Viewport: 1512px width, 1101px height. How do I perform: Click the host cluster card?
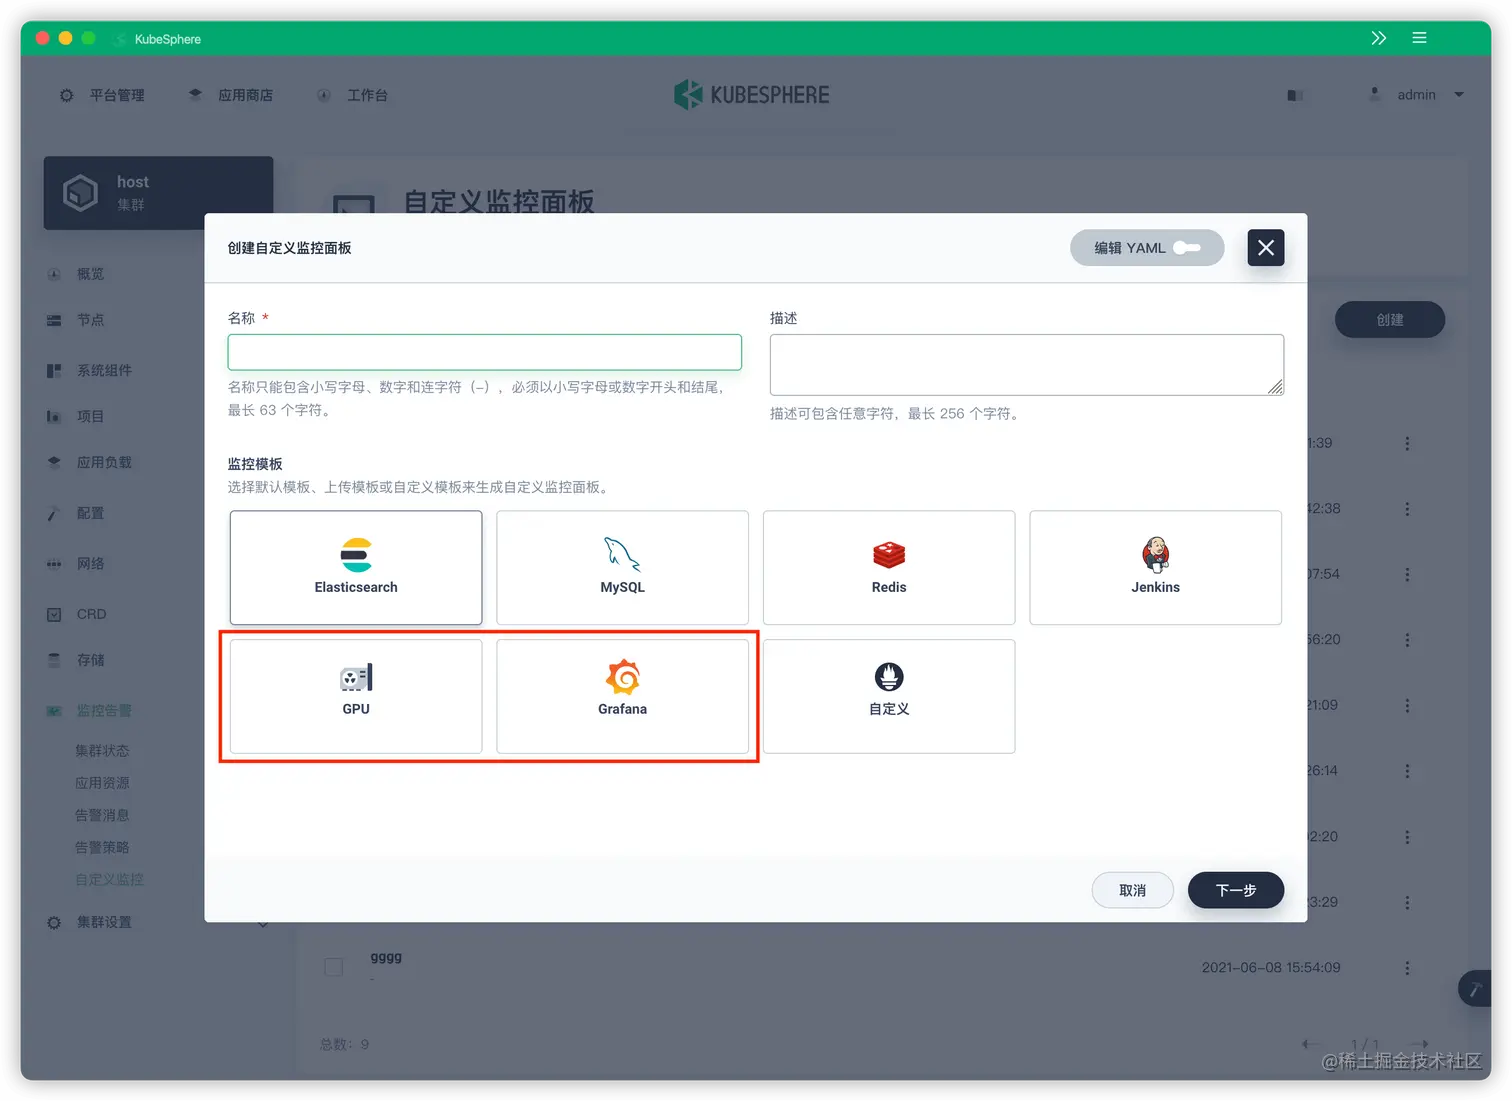tap(158, 193)
